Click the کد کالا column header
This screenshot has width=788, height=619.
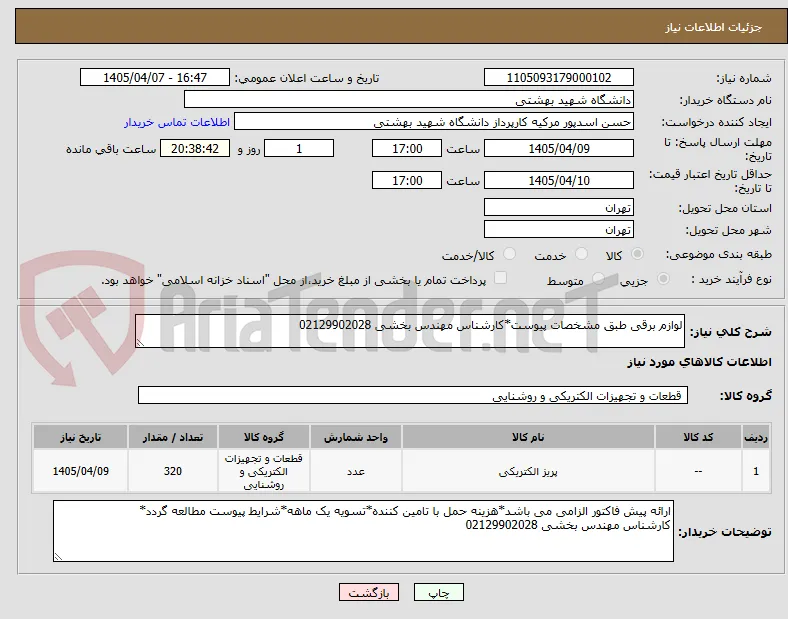[x=698, y=437]
